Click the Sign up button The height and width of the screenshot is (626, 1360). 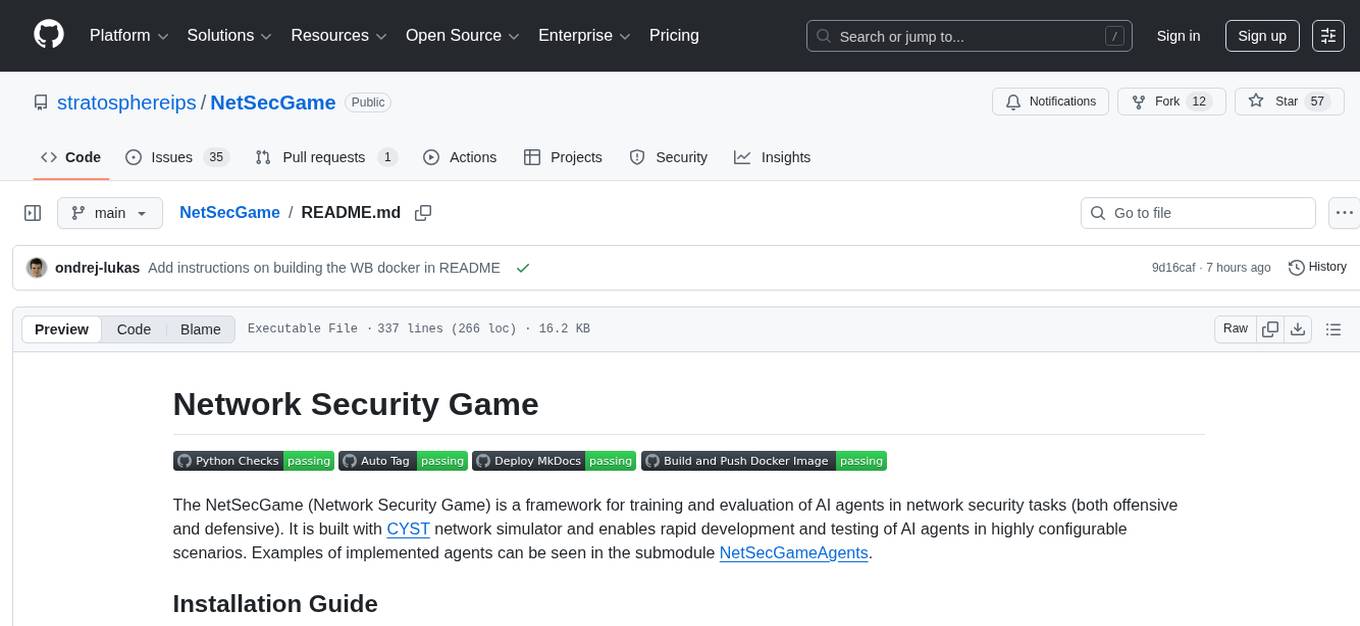click(1261, 35)
